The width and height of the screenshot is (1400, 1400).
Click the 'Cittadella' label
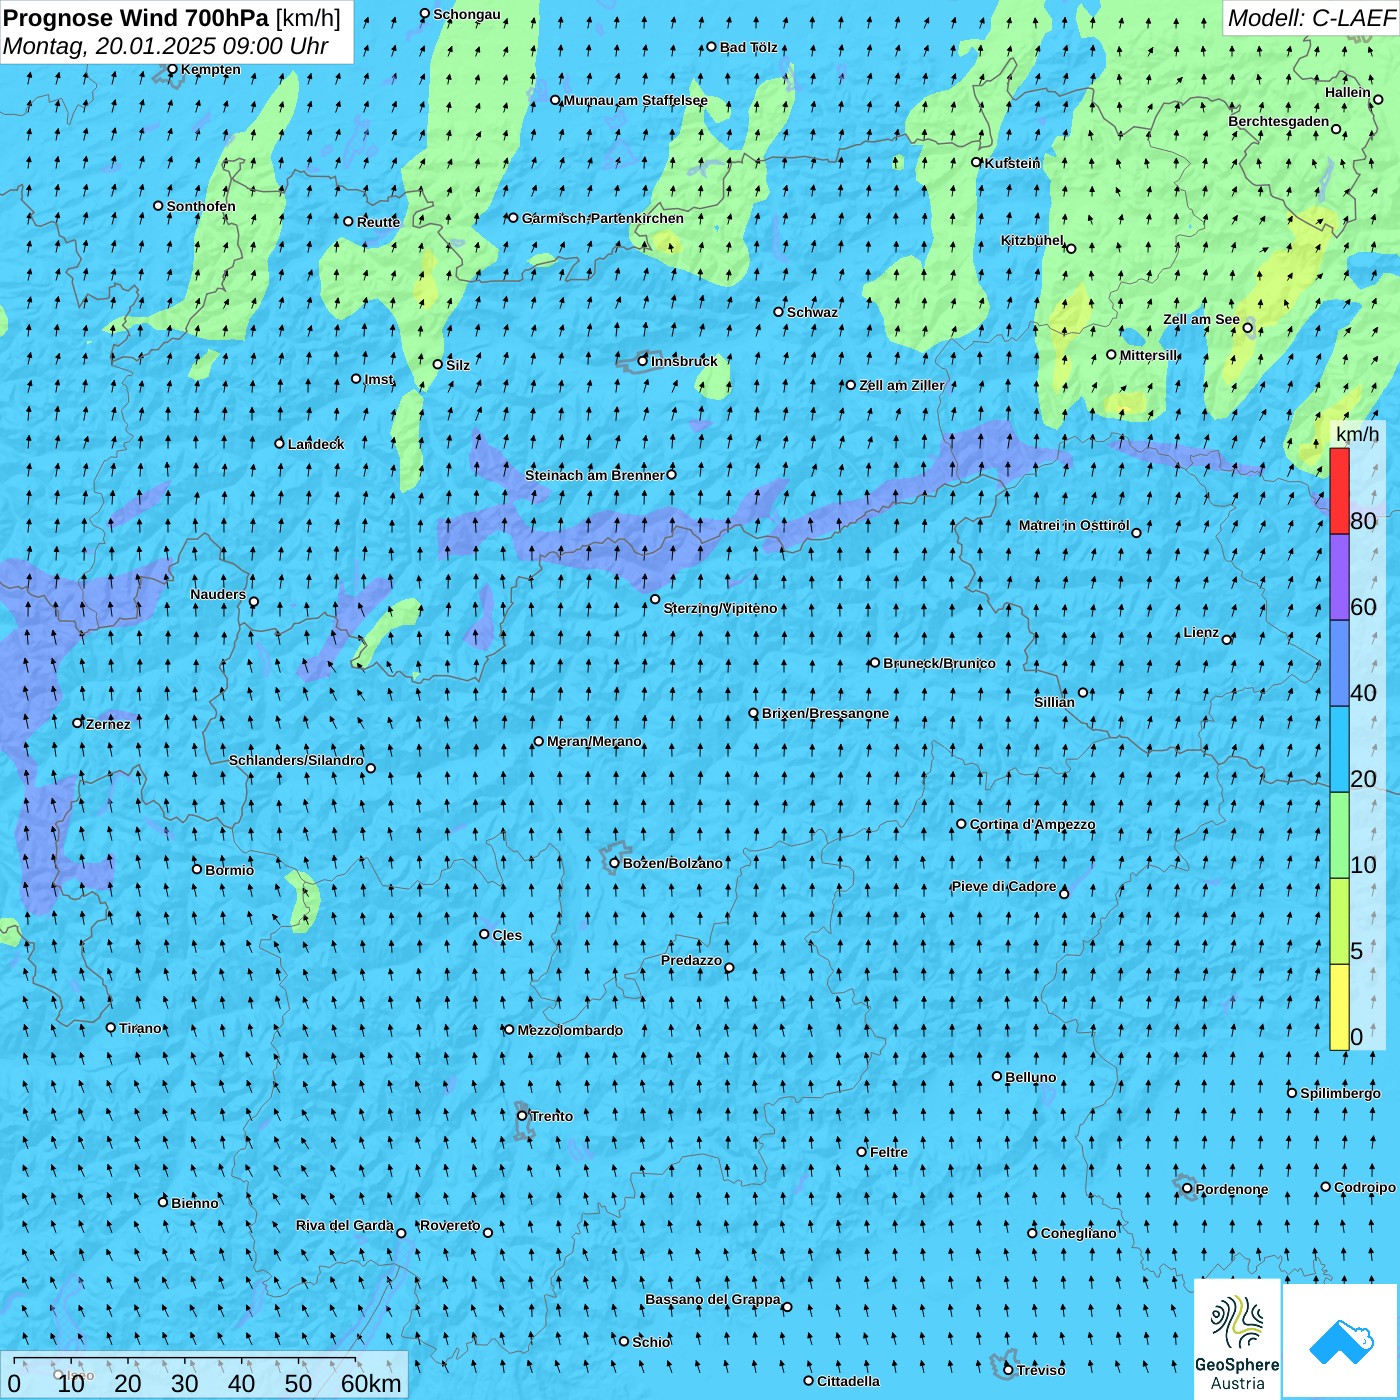849,1382
